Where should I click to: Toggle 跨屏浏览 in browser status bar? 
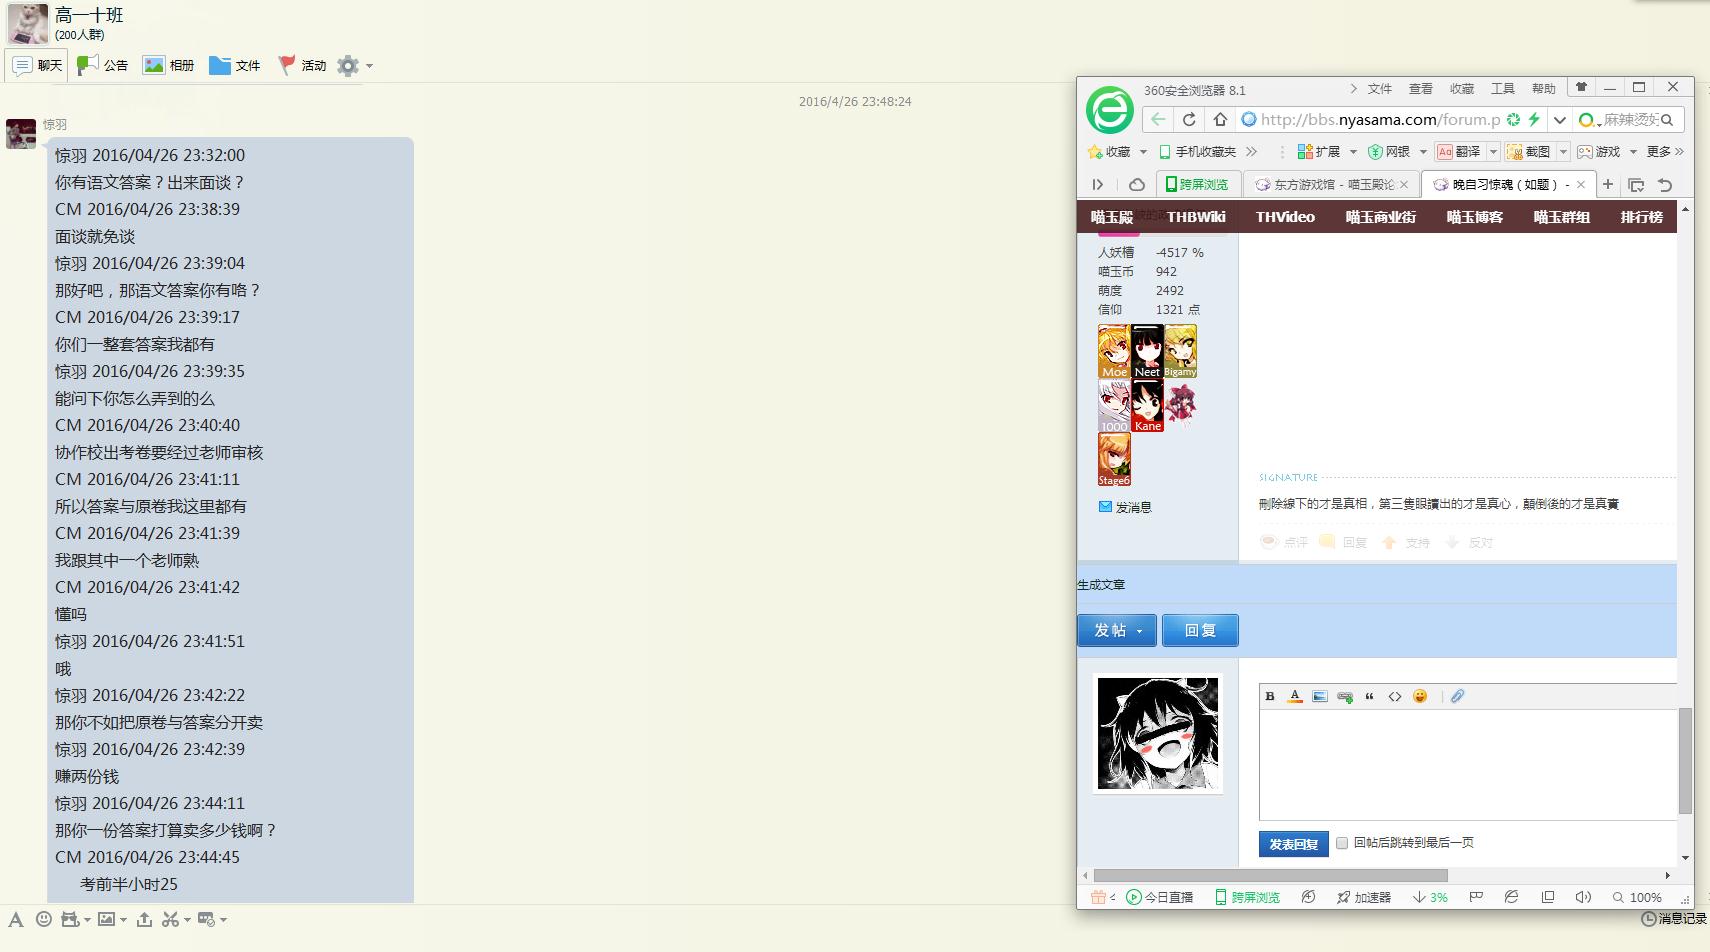(x=1247, y=897)
